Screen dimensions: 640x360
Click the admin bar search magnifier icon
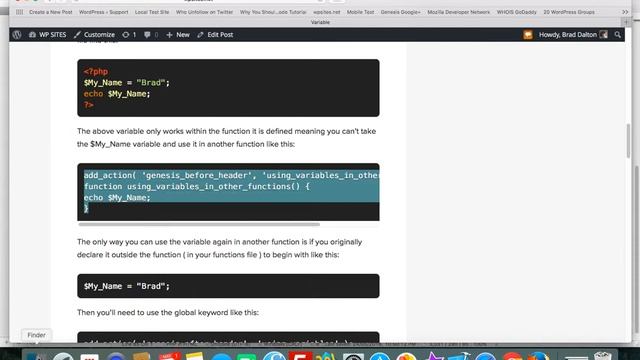coord(618,35)
